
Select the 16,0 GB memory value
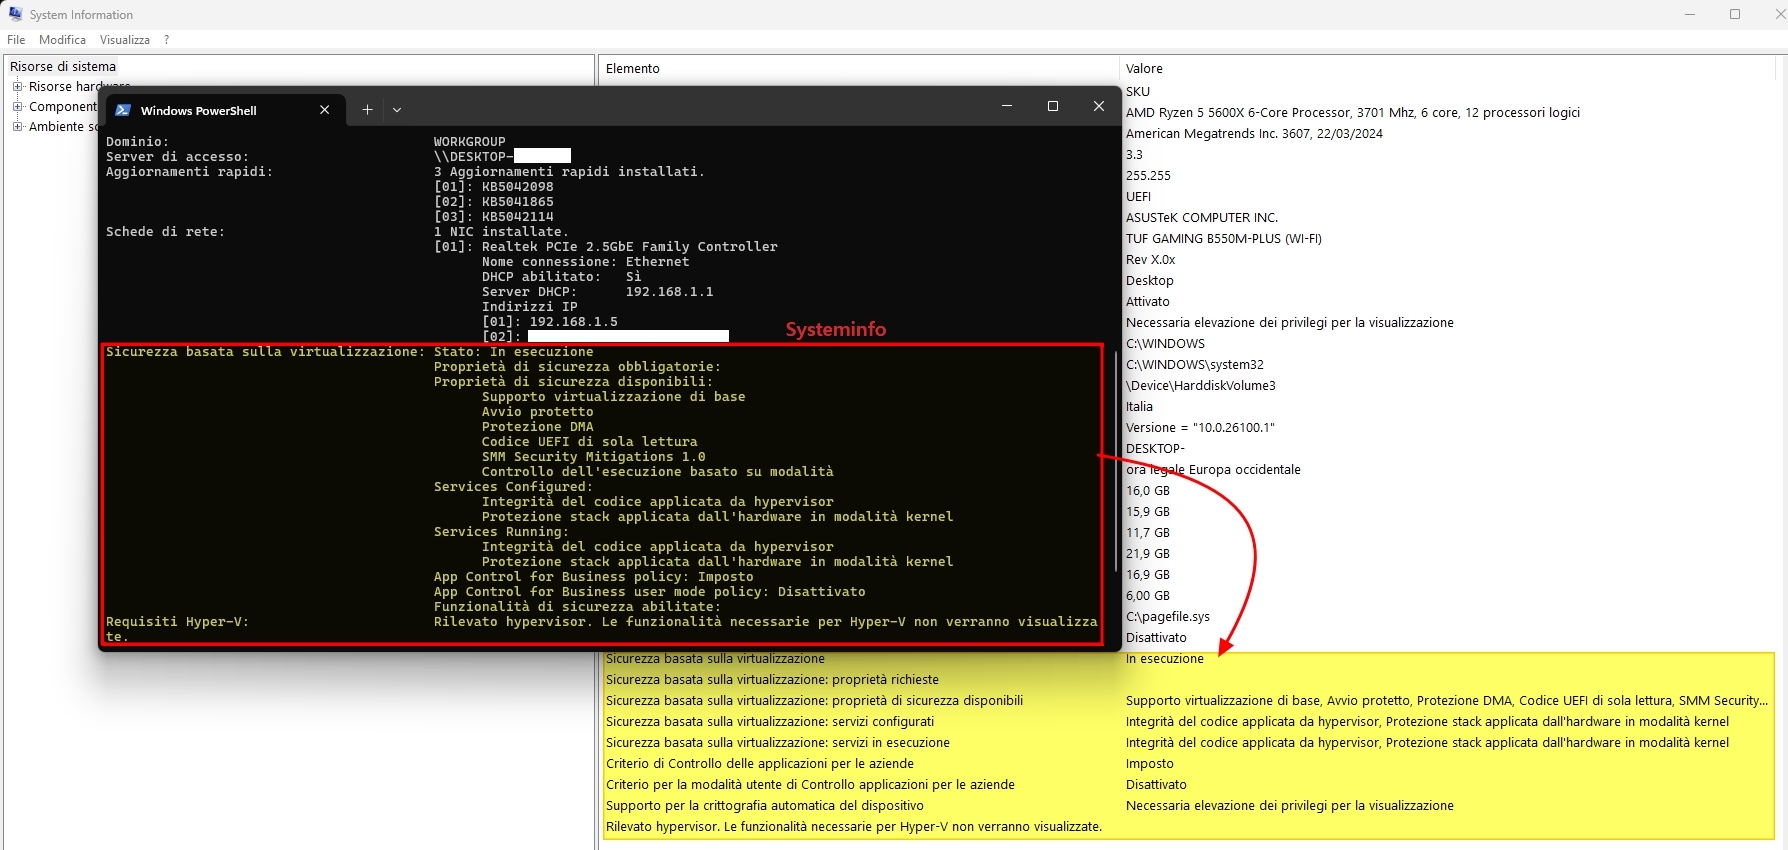[x=1148, y=490]
